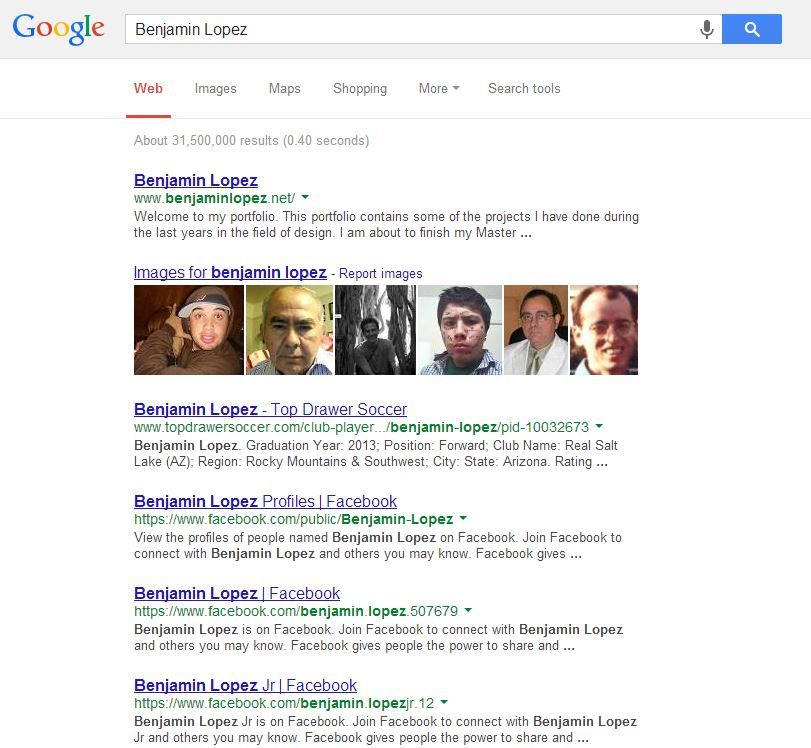Open the Maps tab
The height and width of the screenshot is (748, 811).
pyautogui.click(x=284, y=89)
